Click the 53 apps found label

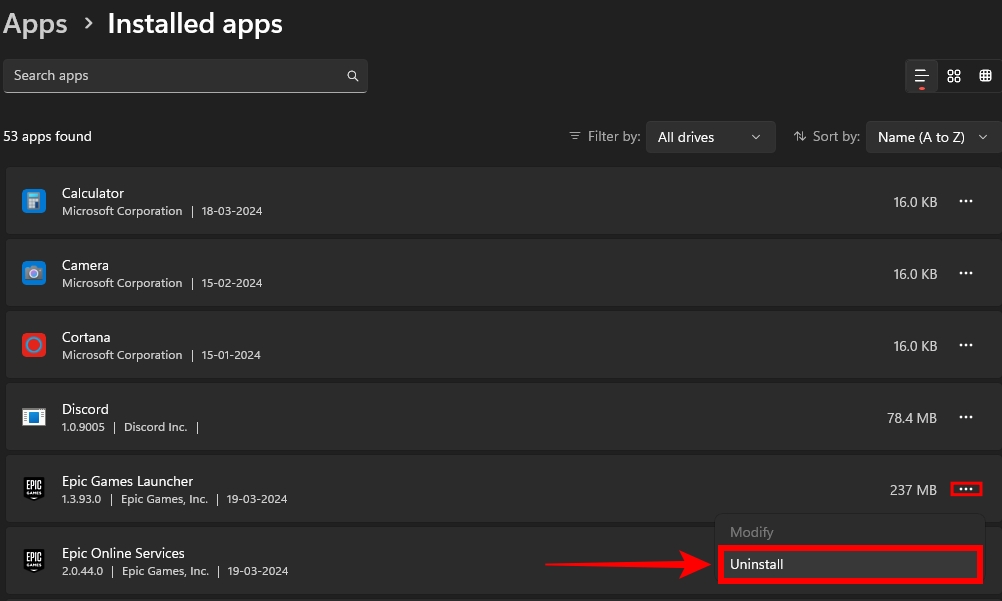47,136
